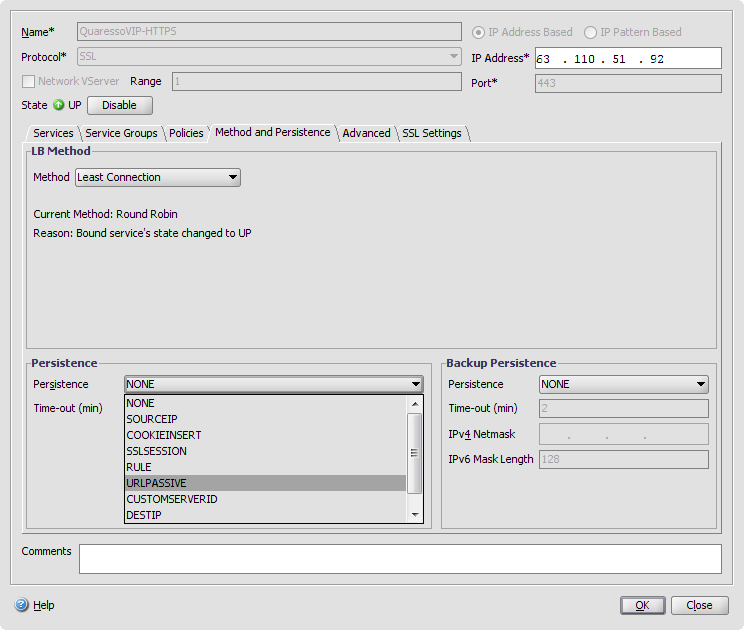Screen dimensions: 744x630
Task: Switch to the Services tab
Action: point(53,133)
